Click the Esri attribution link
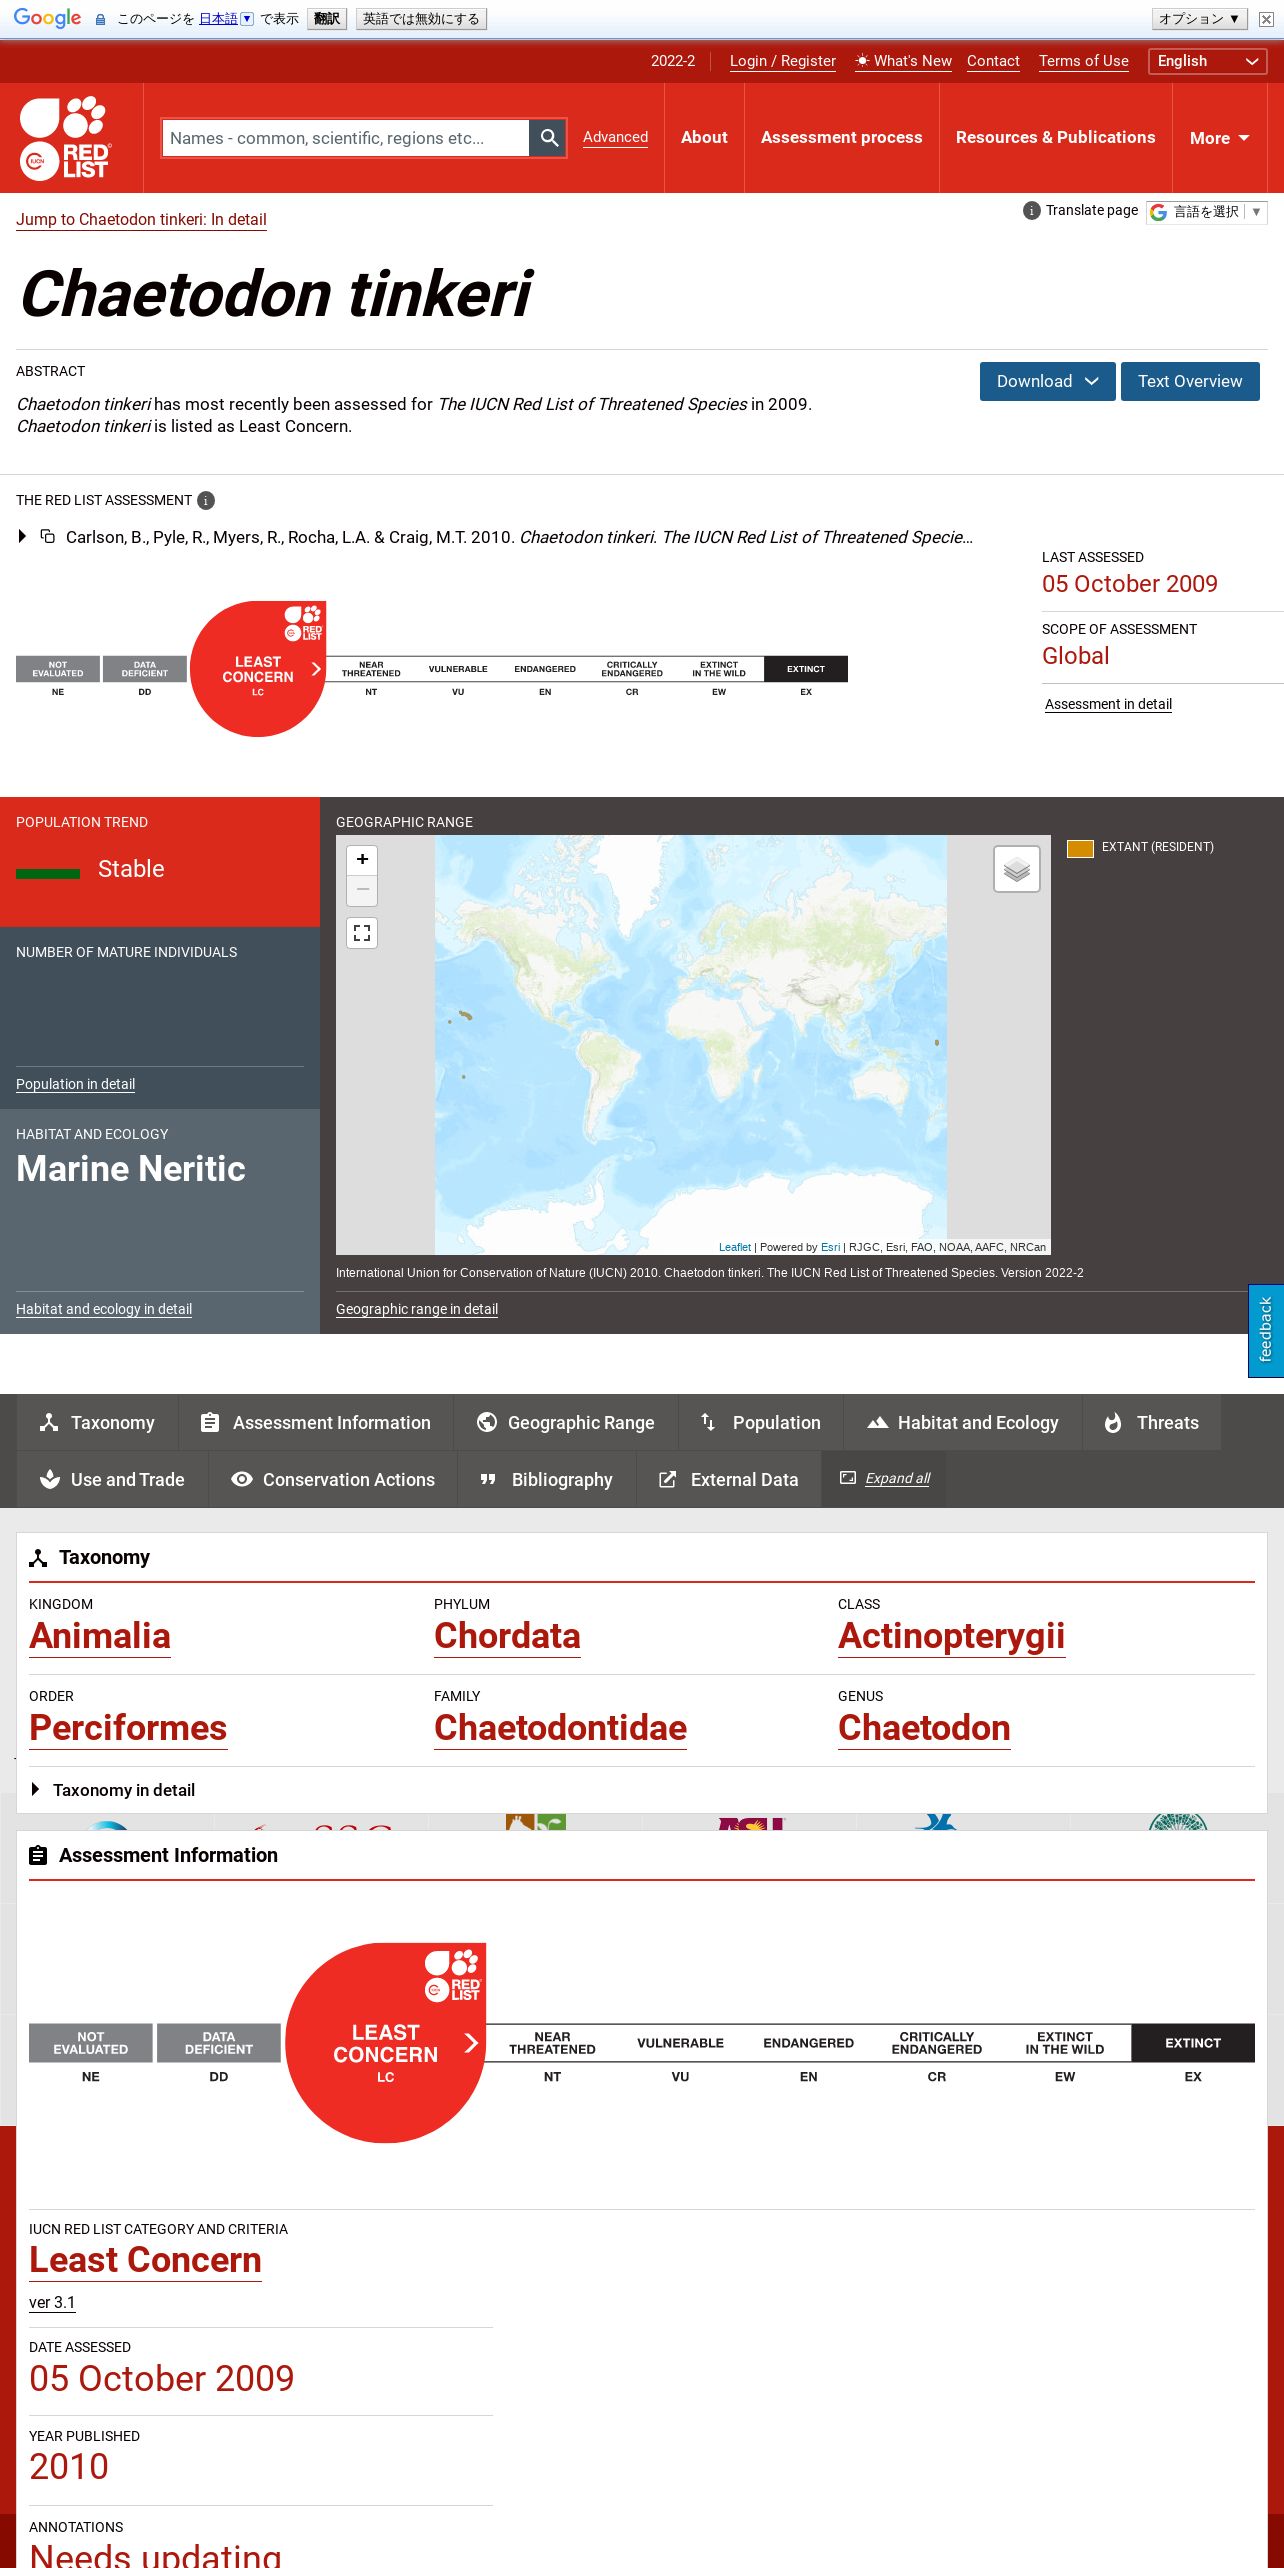The image size is (1284, 2568). coord(830,1247)
